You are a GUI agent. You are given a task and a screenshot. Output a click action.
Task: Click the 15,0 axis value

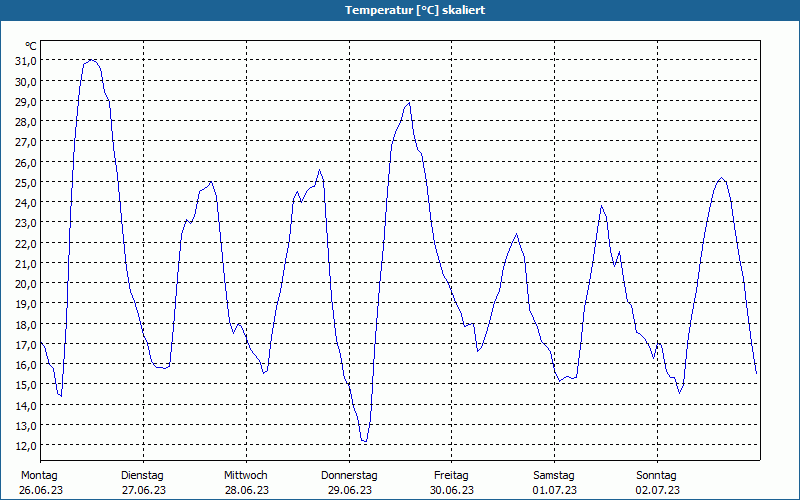[26, 385]
